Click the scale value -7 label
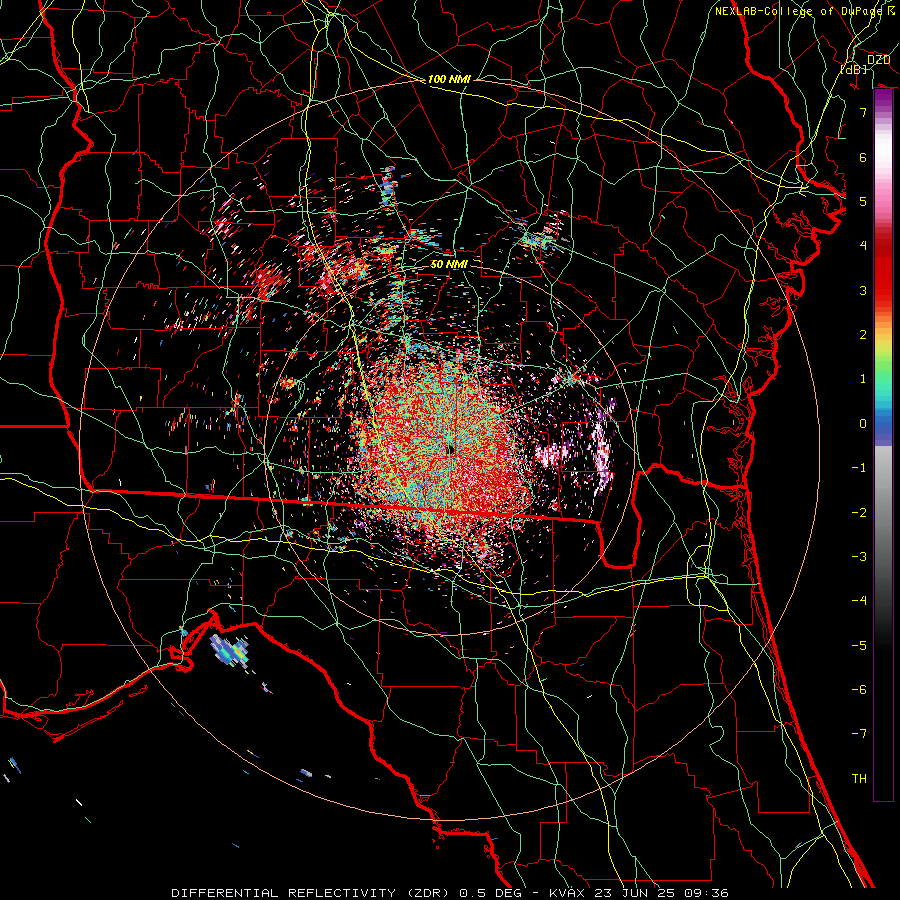The image size is (900, 900). (859, 734)
